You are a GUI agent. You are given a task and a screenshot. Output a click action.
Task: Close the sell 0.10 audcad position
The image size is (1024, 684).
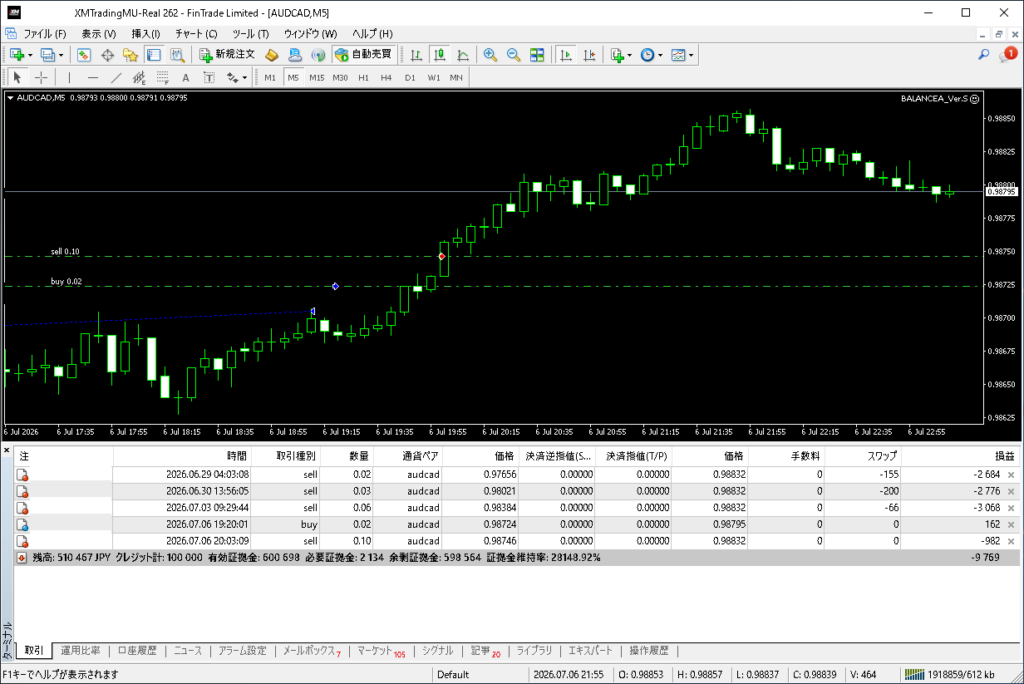(x=1011, y=542)
